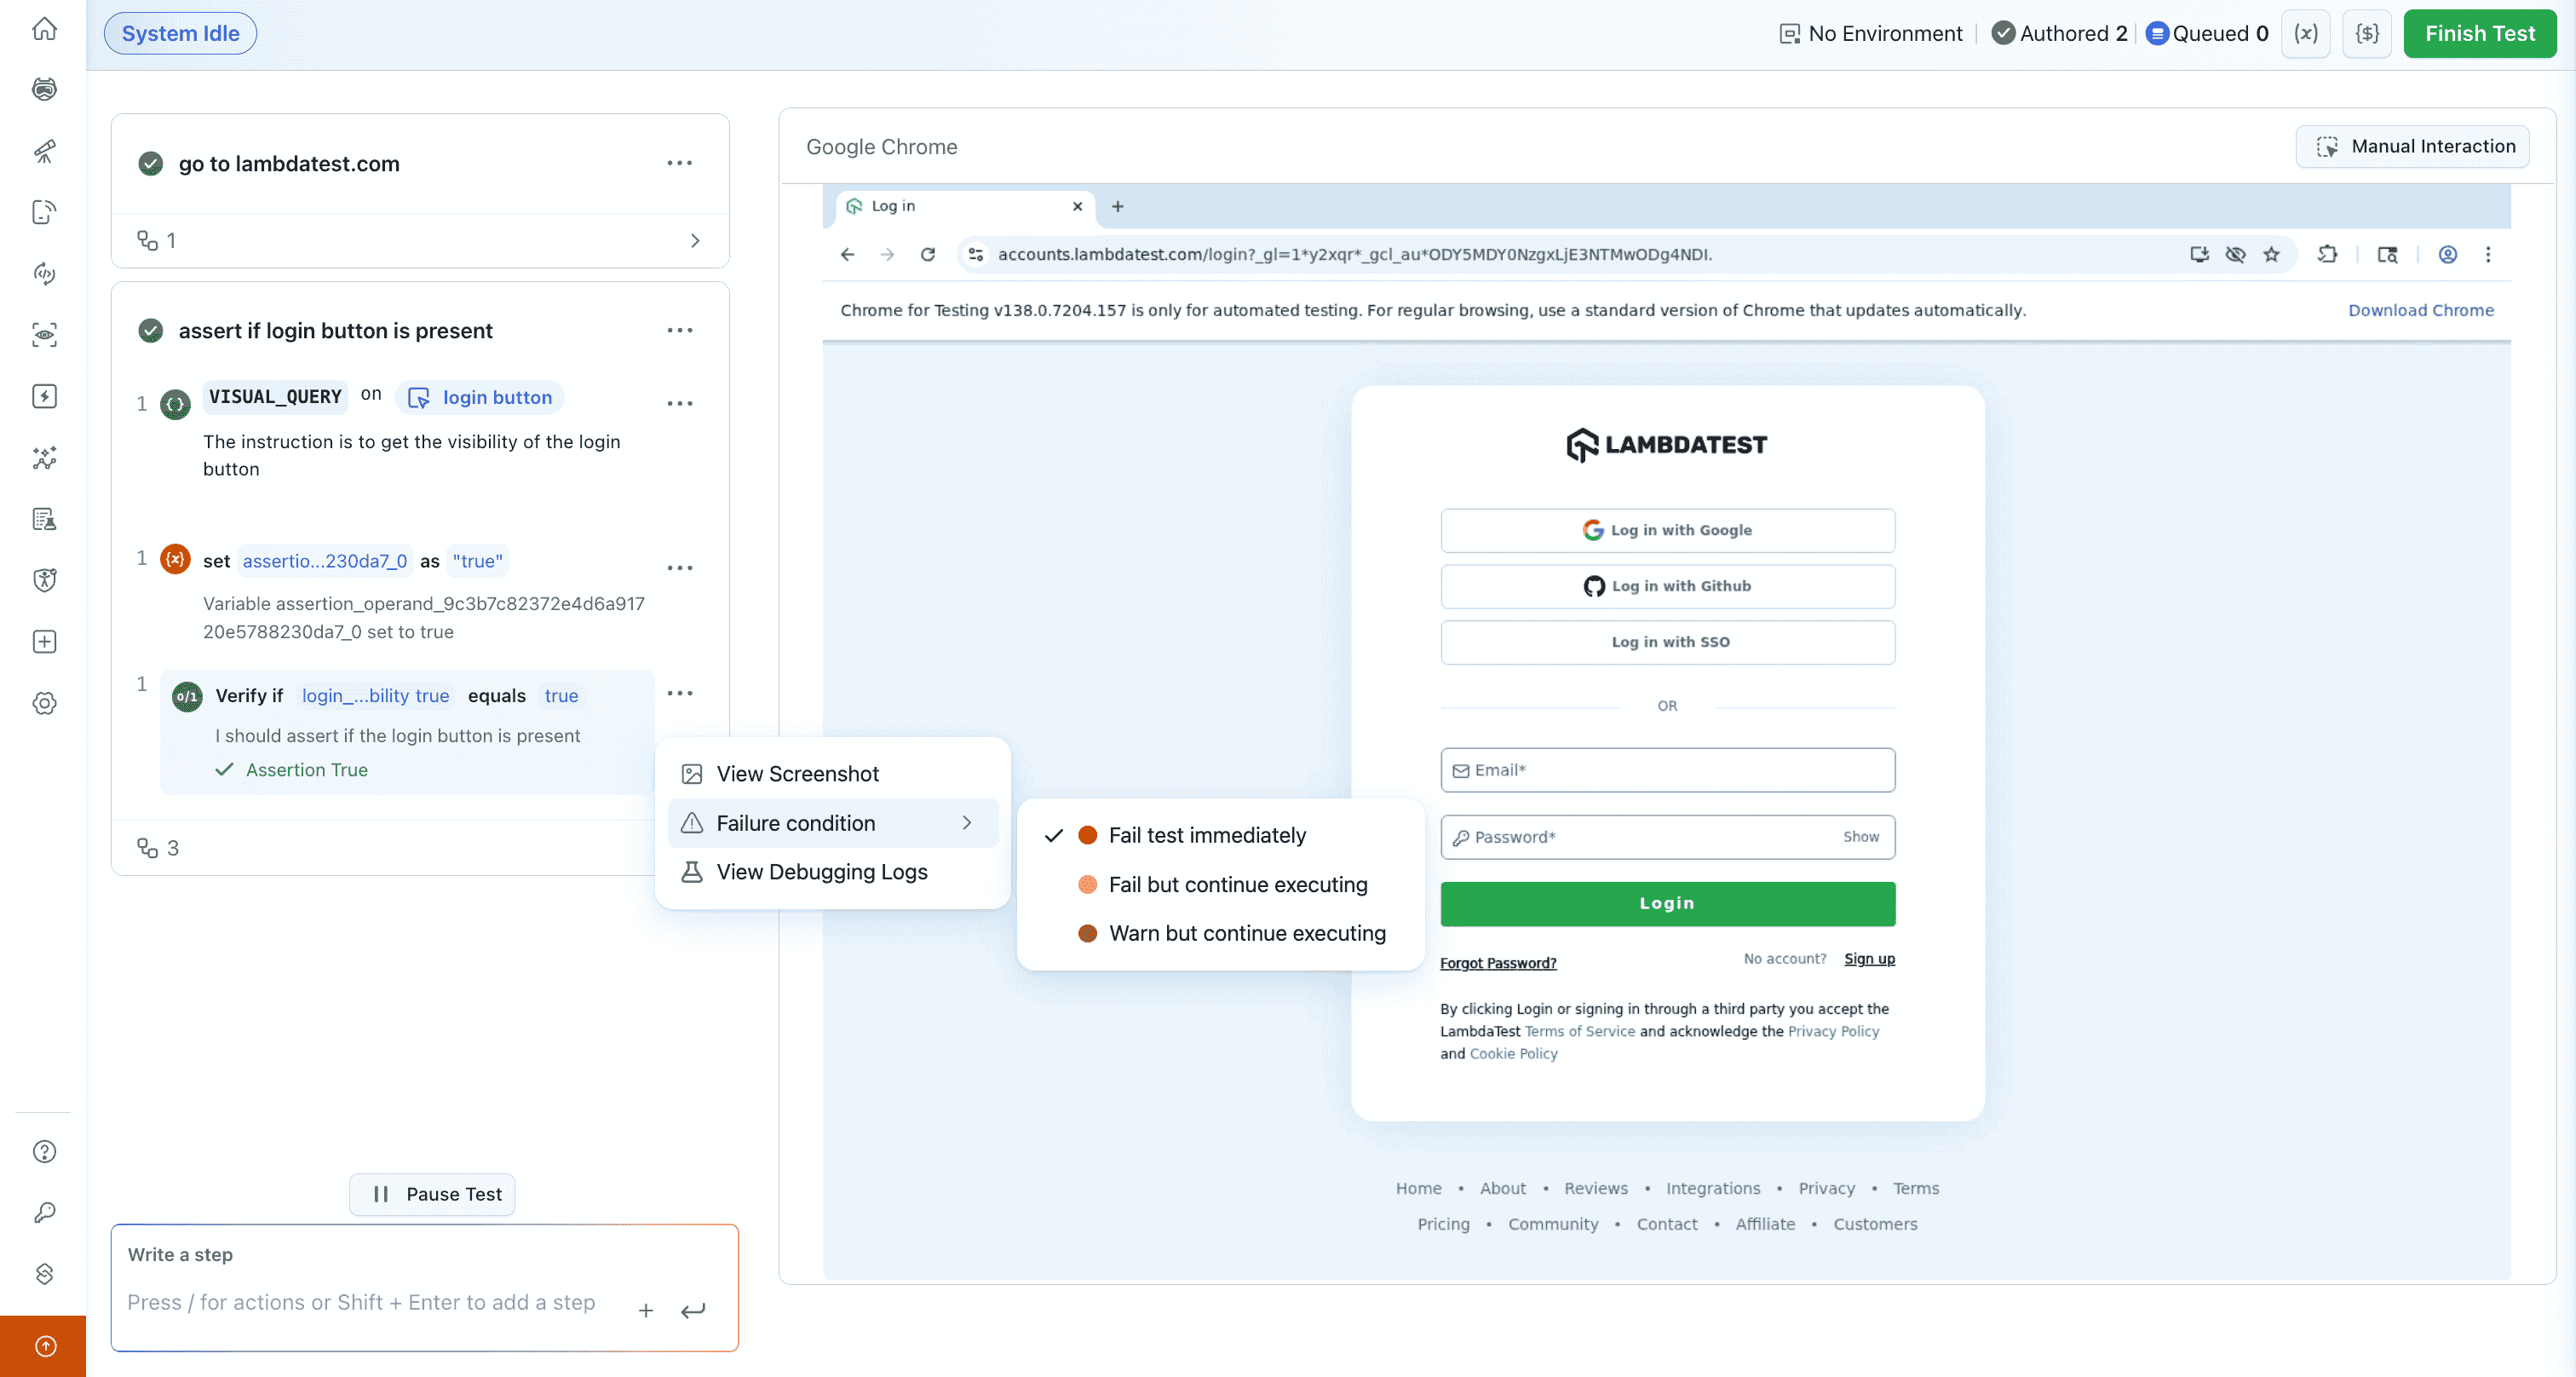The height and width of the screenshot is (1377, 2576).
Task: Select Fail test immediately option
Action: click(x=1206, y=835)
